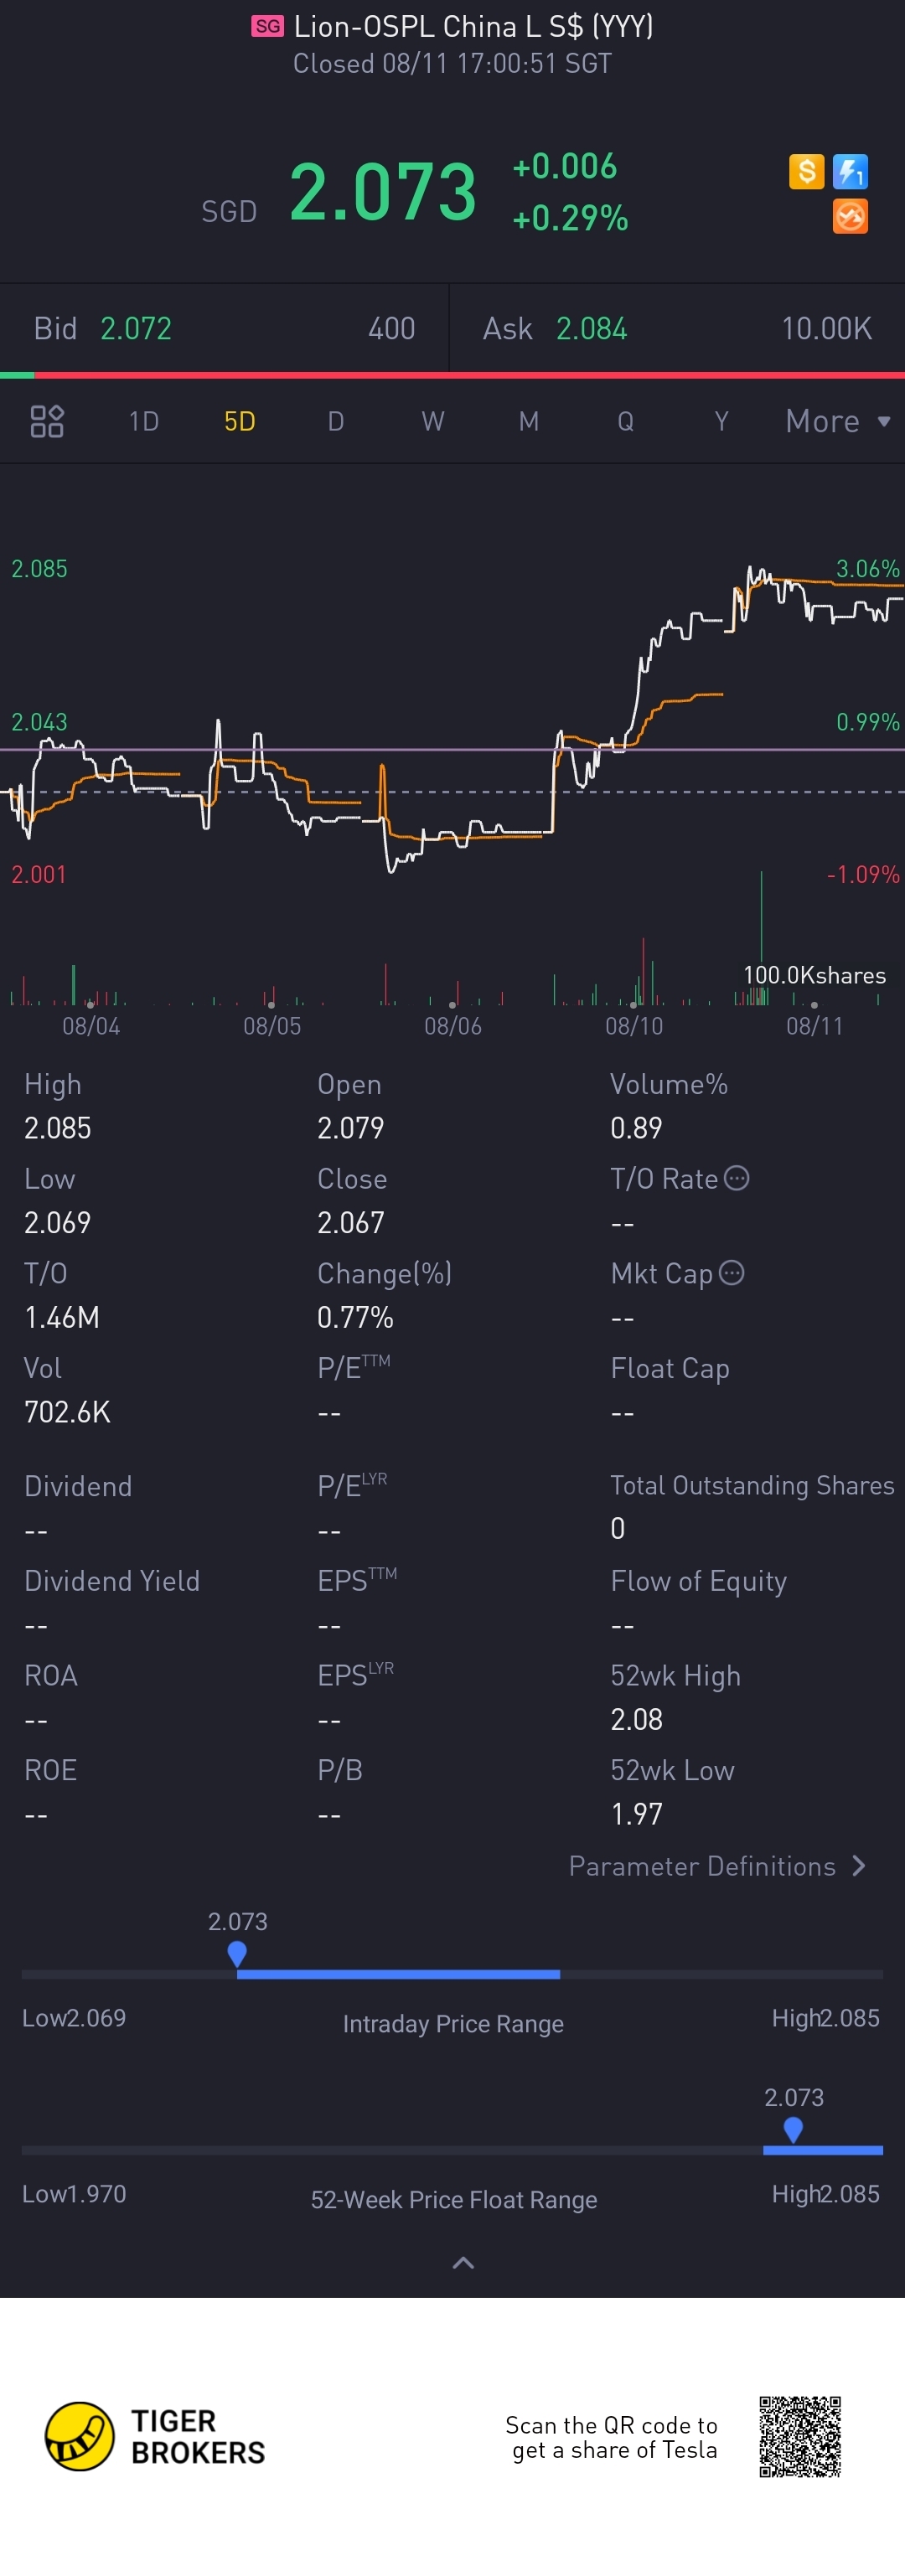
Task: Open the Mkt Cap info bubble icon
Action: (732, 1272)
